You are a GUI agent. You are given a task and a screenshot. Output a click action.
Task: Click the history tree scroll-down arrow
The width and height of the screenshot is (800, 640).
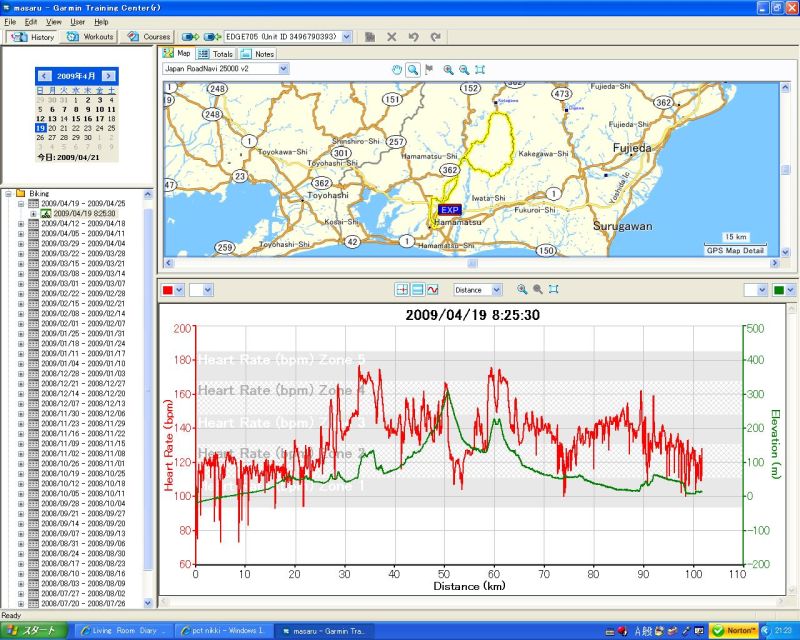(x=148, y=603)
